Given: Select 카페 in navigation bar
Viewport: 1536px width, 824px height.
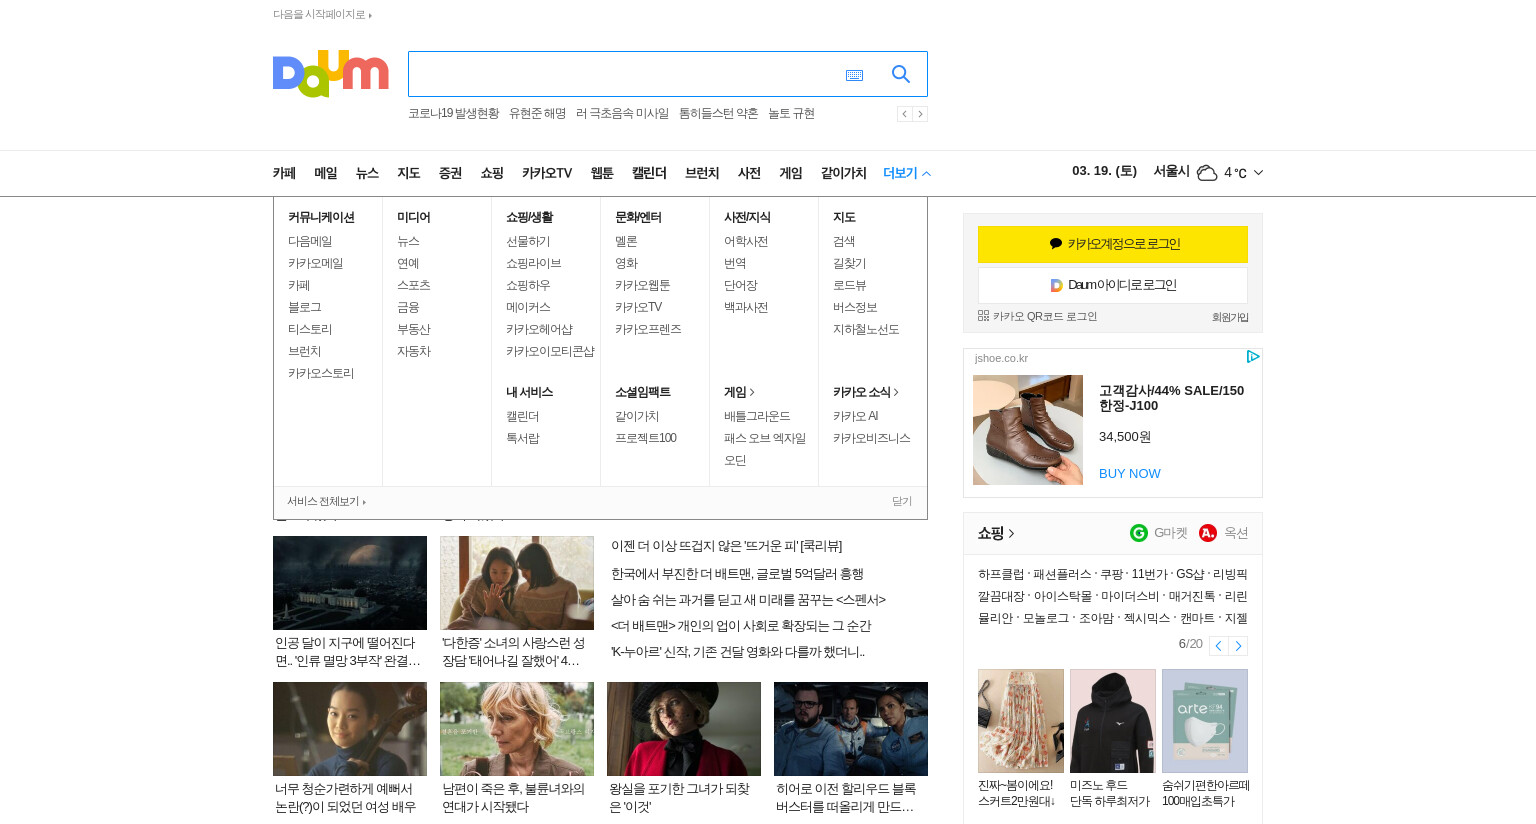Looking at the screenshot, I should tap(284, 173).
